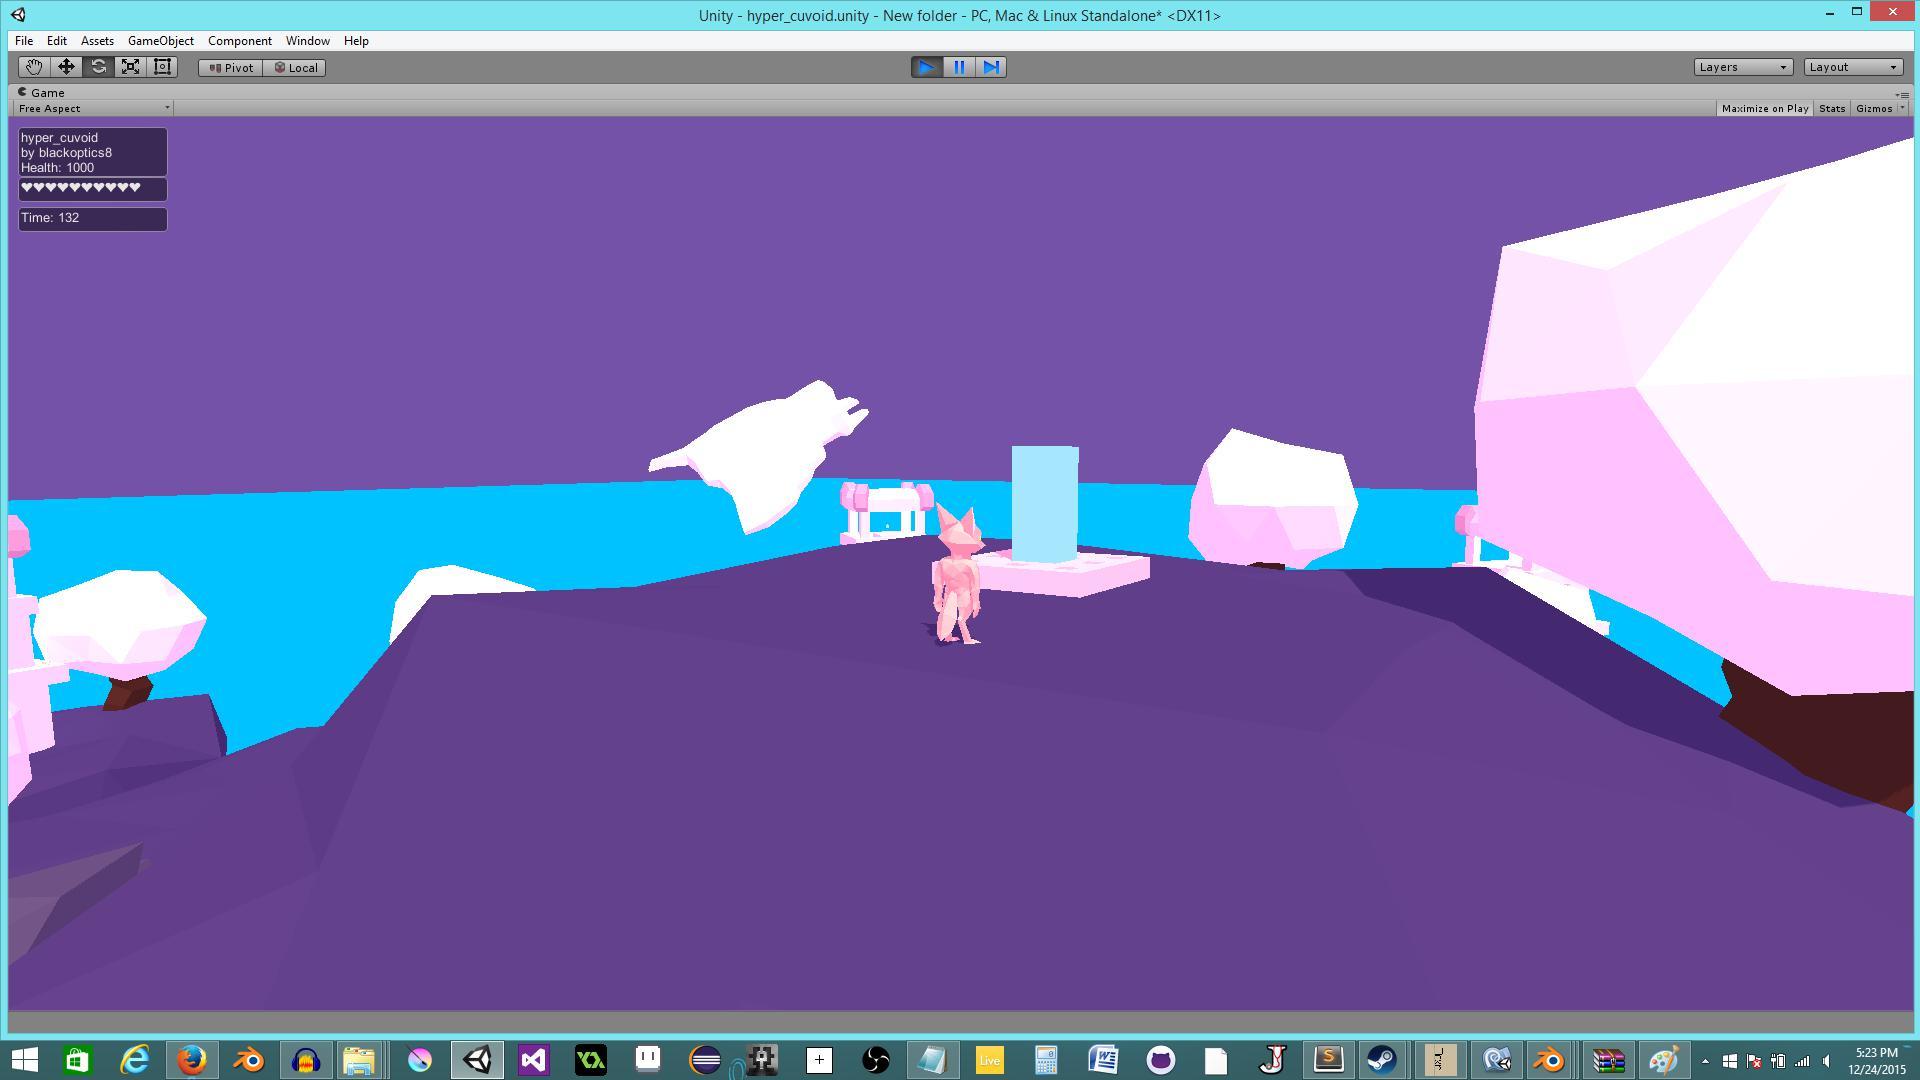The image size is (1920, 1080).
Task: Open the Layers dropdown
Action: tap(1742, 67)
